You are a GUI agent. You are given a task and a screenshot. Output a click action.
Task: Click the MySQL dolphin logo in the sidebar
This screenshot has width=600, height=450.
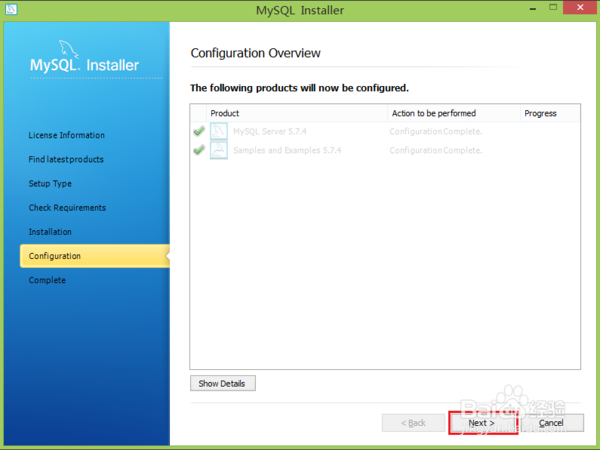[x=68, y=49]
